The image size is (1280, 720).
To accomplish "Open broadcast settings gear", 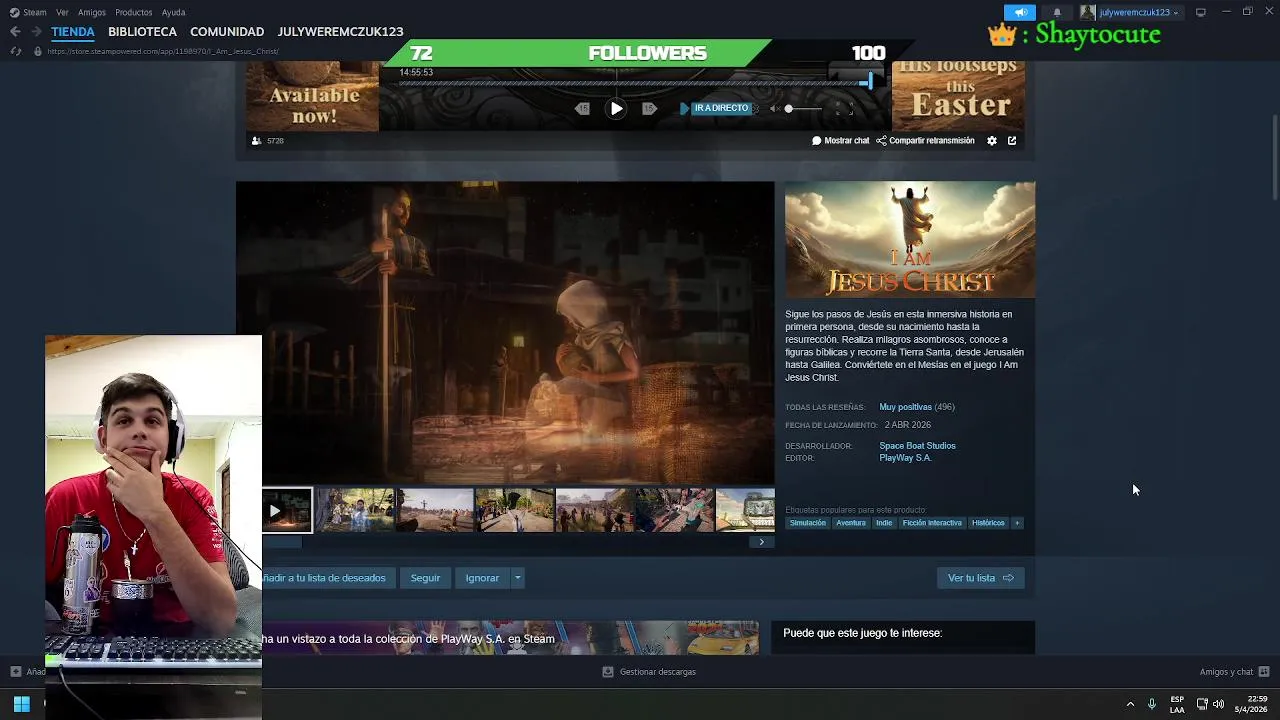I will [x=992, y=141].
